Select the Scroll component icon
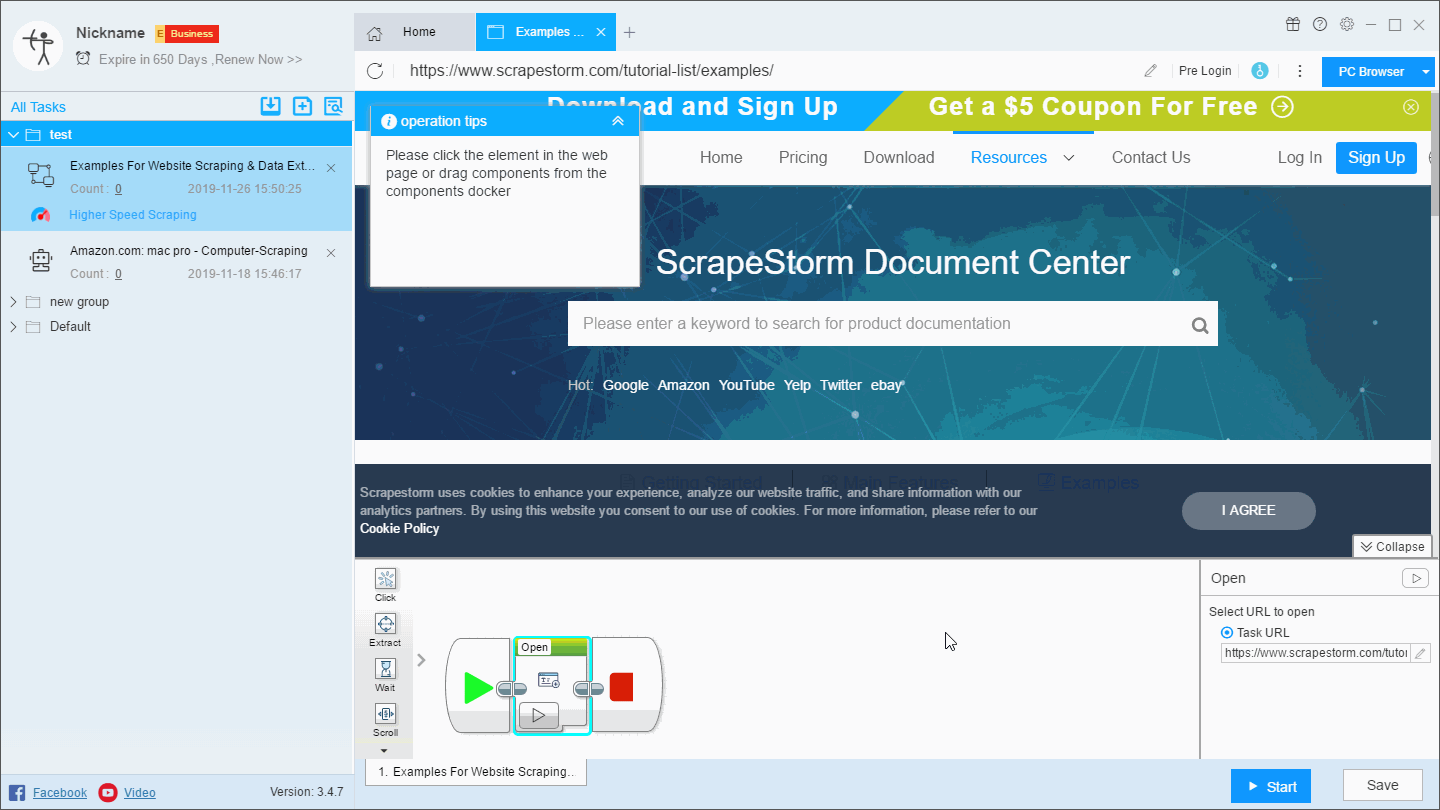 385,714
